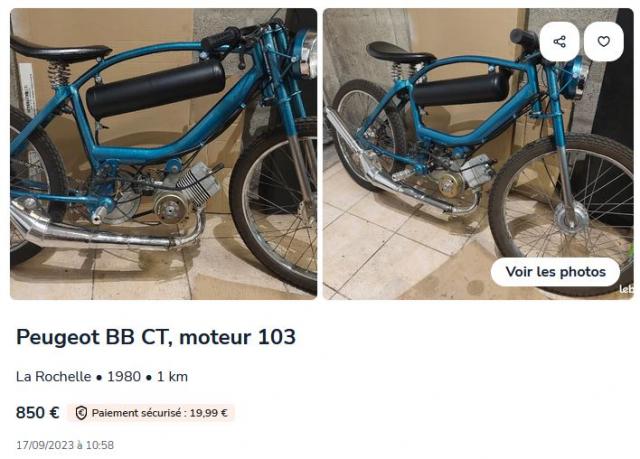Click the posting date 17/09/2023 à 10:58
640x459 pixels.
click(65, 445)
